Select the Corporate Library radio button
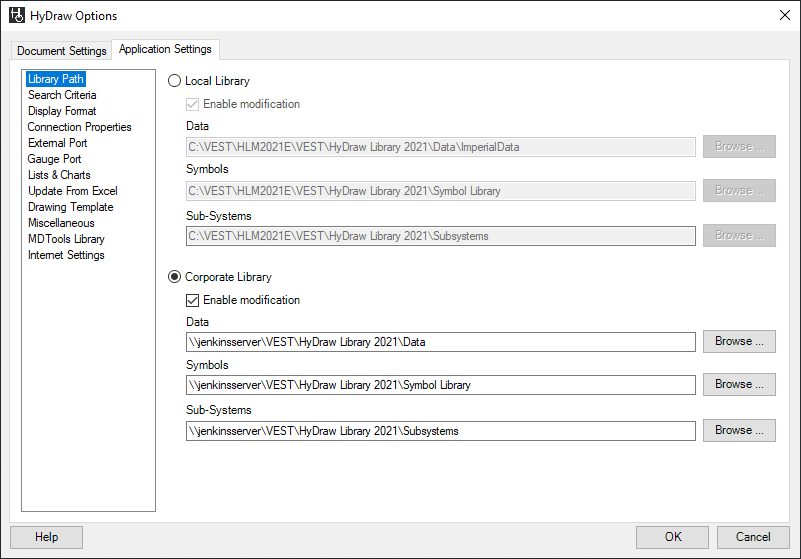 [175, 277]
